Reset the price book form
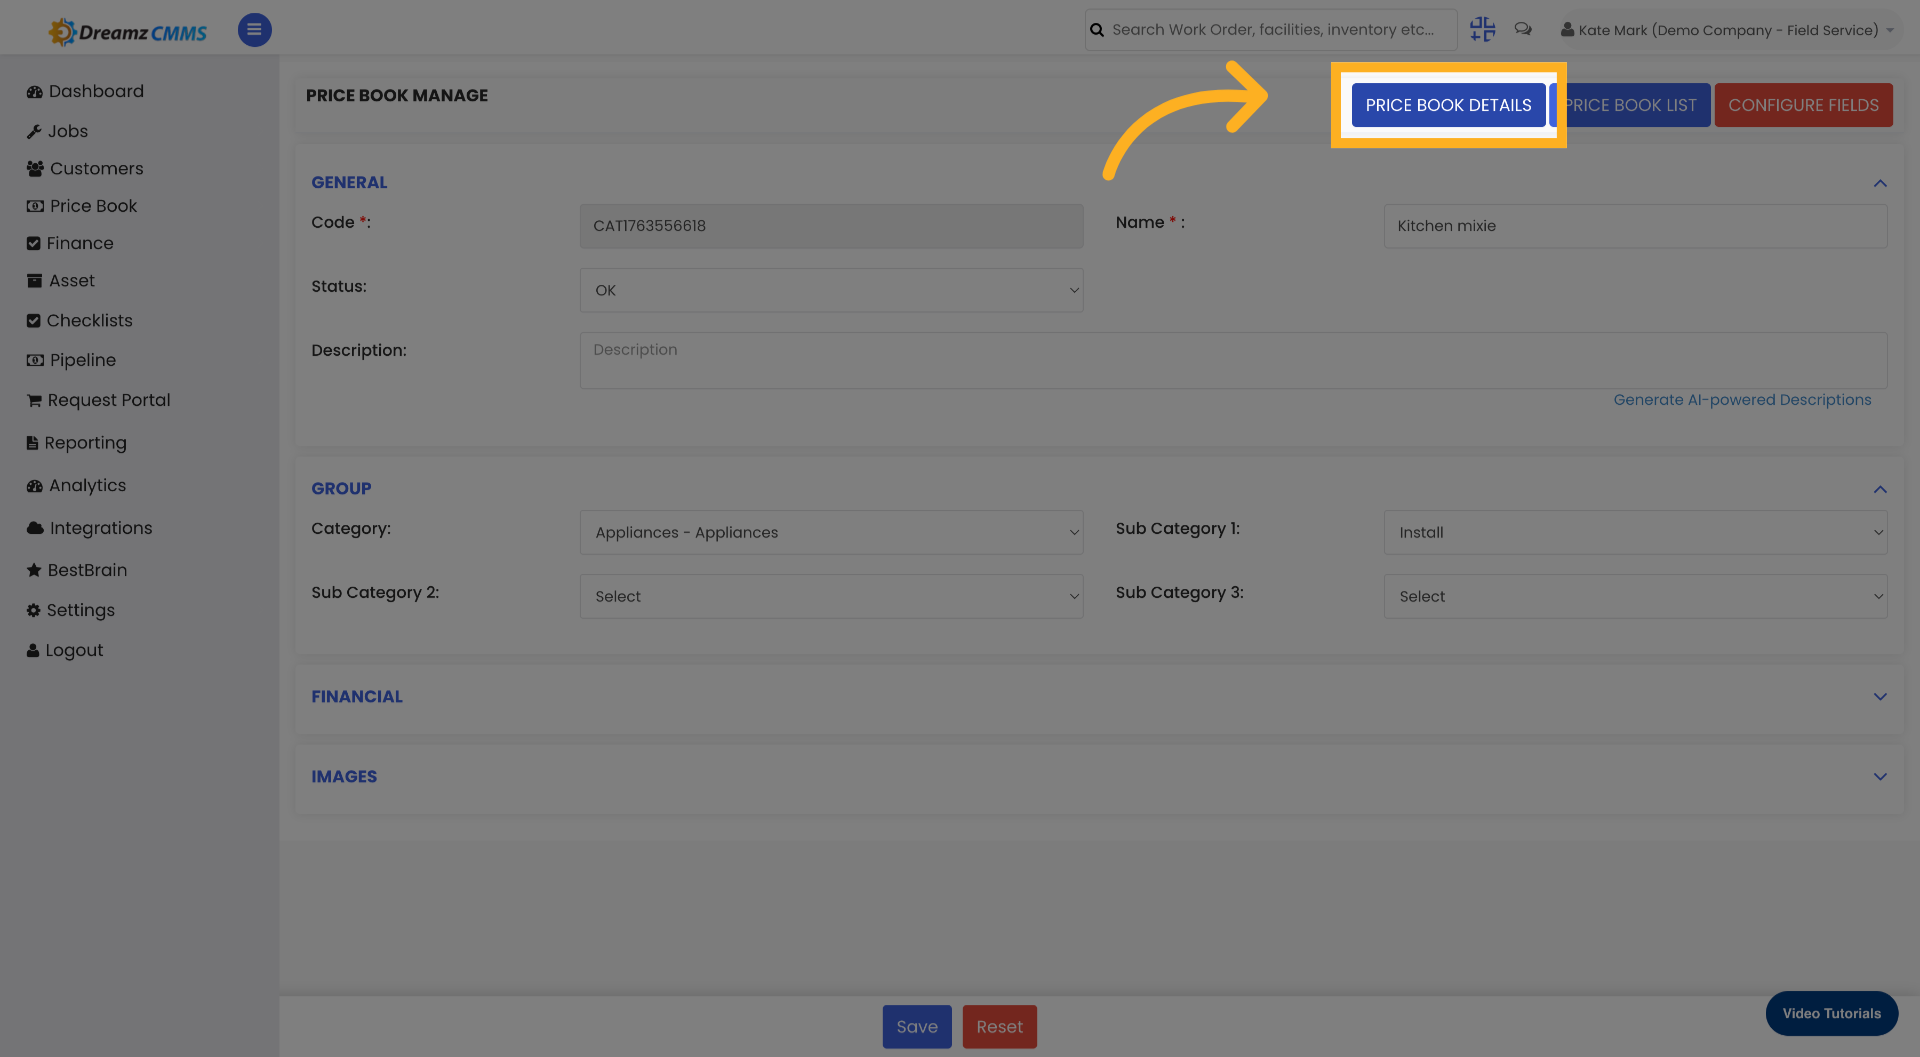 (x=999, y=1027)
